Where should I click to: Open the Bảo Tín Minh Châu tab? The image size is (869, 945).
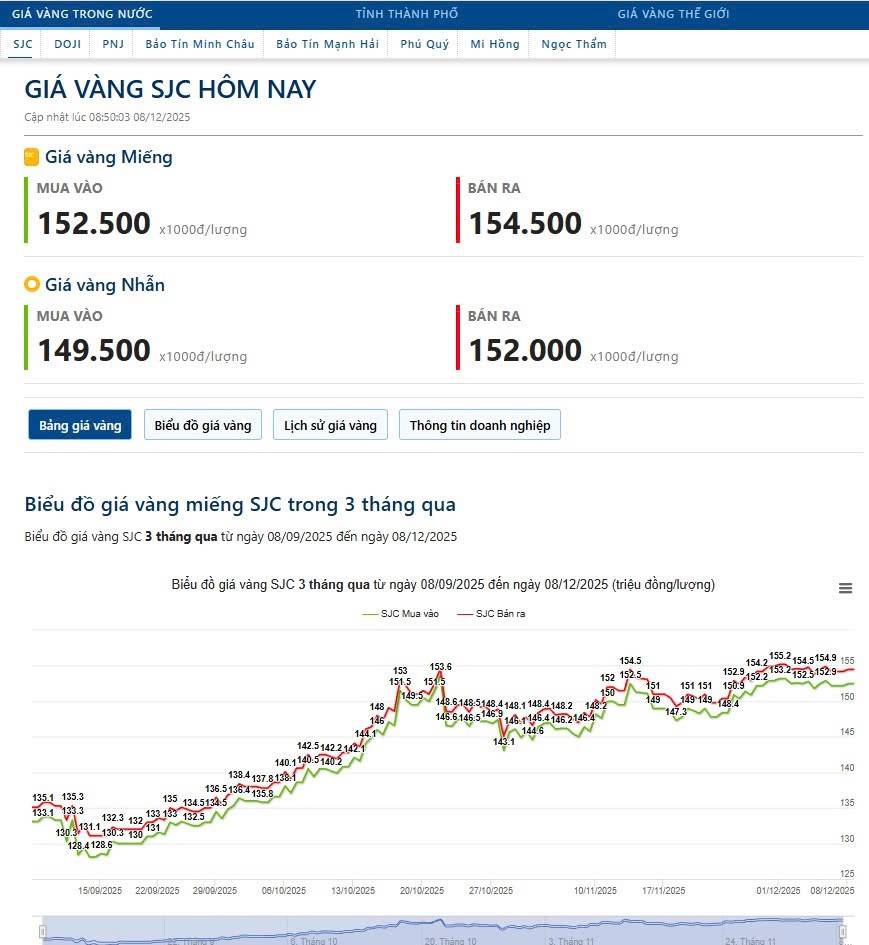point(200,44)
